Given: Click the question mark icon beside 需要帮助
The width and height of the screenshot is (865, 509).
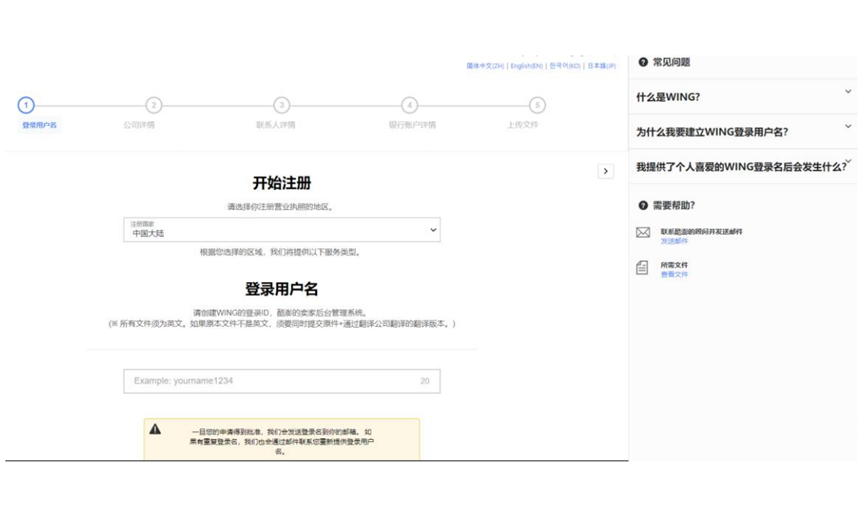Looking at the screenshot, I should 643,205.
